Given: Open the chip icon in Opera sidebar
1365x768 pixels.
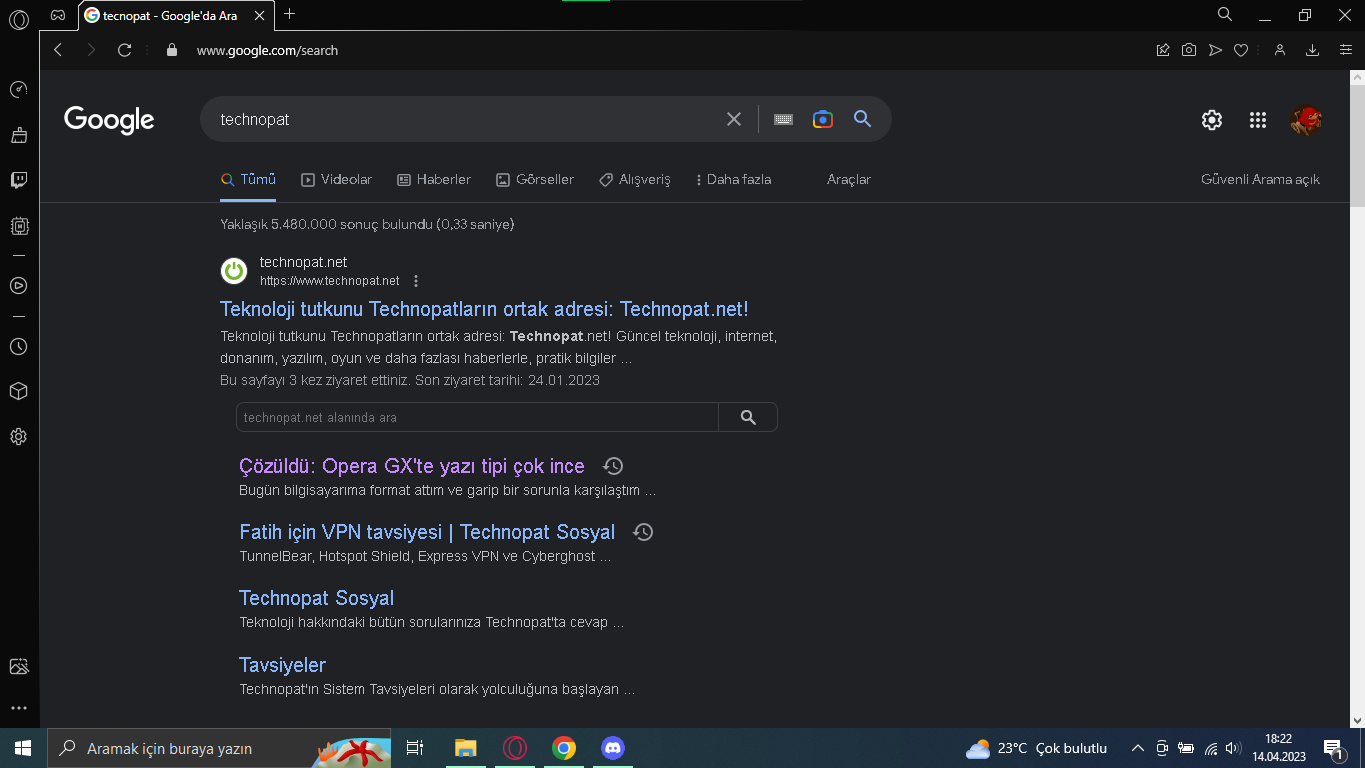Looking at the screenshot, I should 18,226.
